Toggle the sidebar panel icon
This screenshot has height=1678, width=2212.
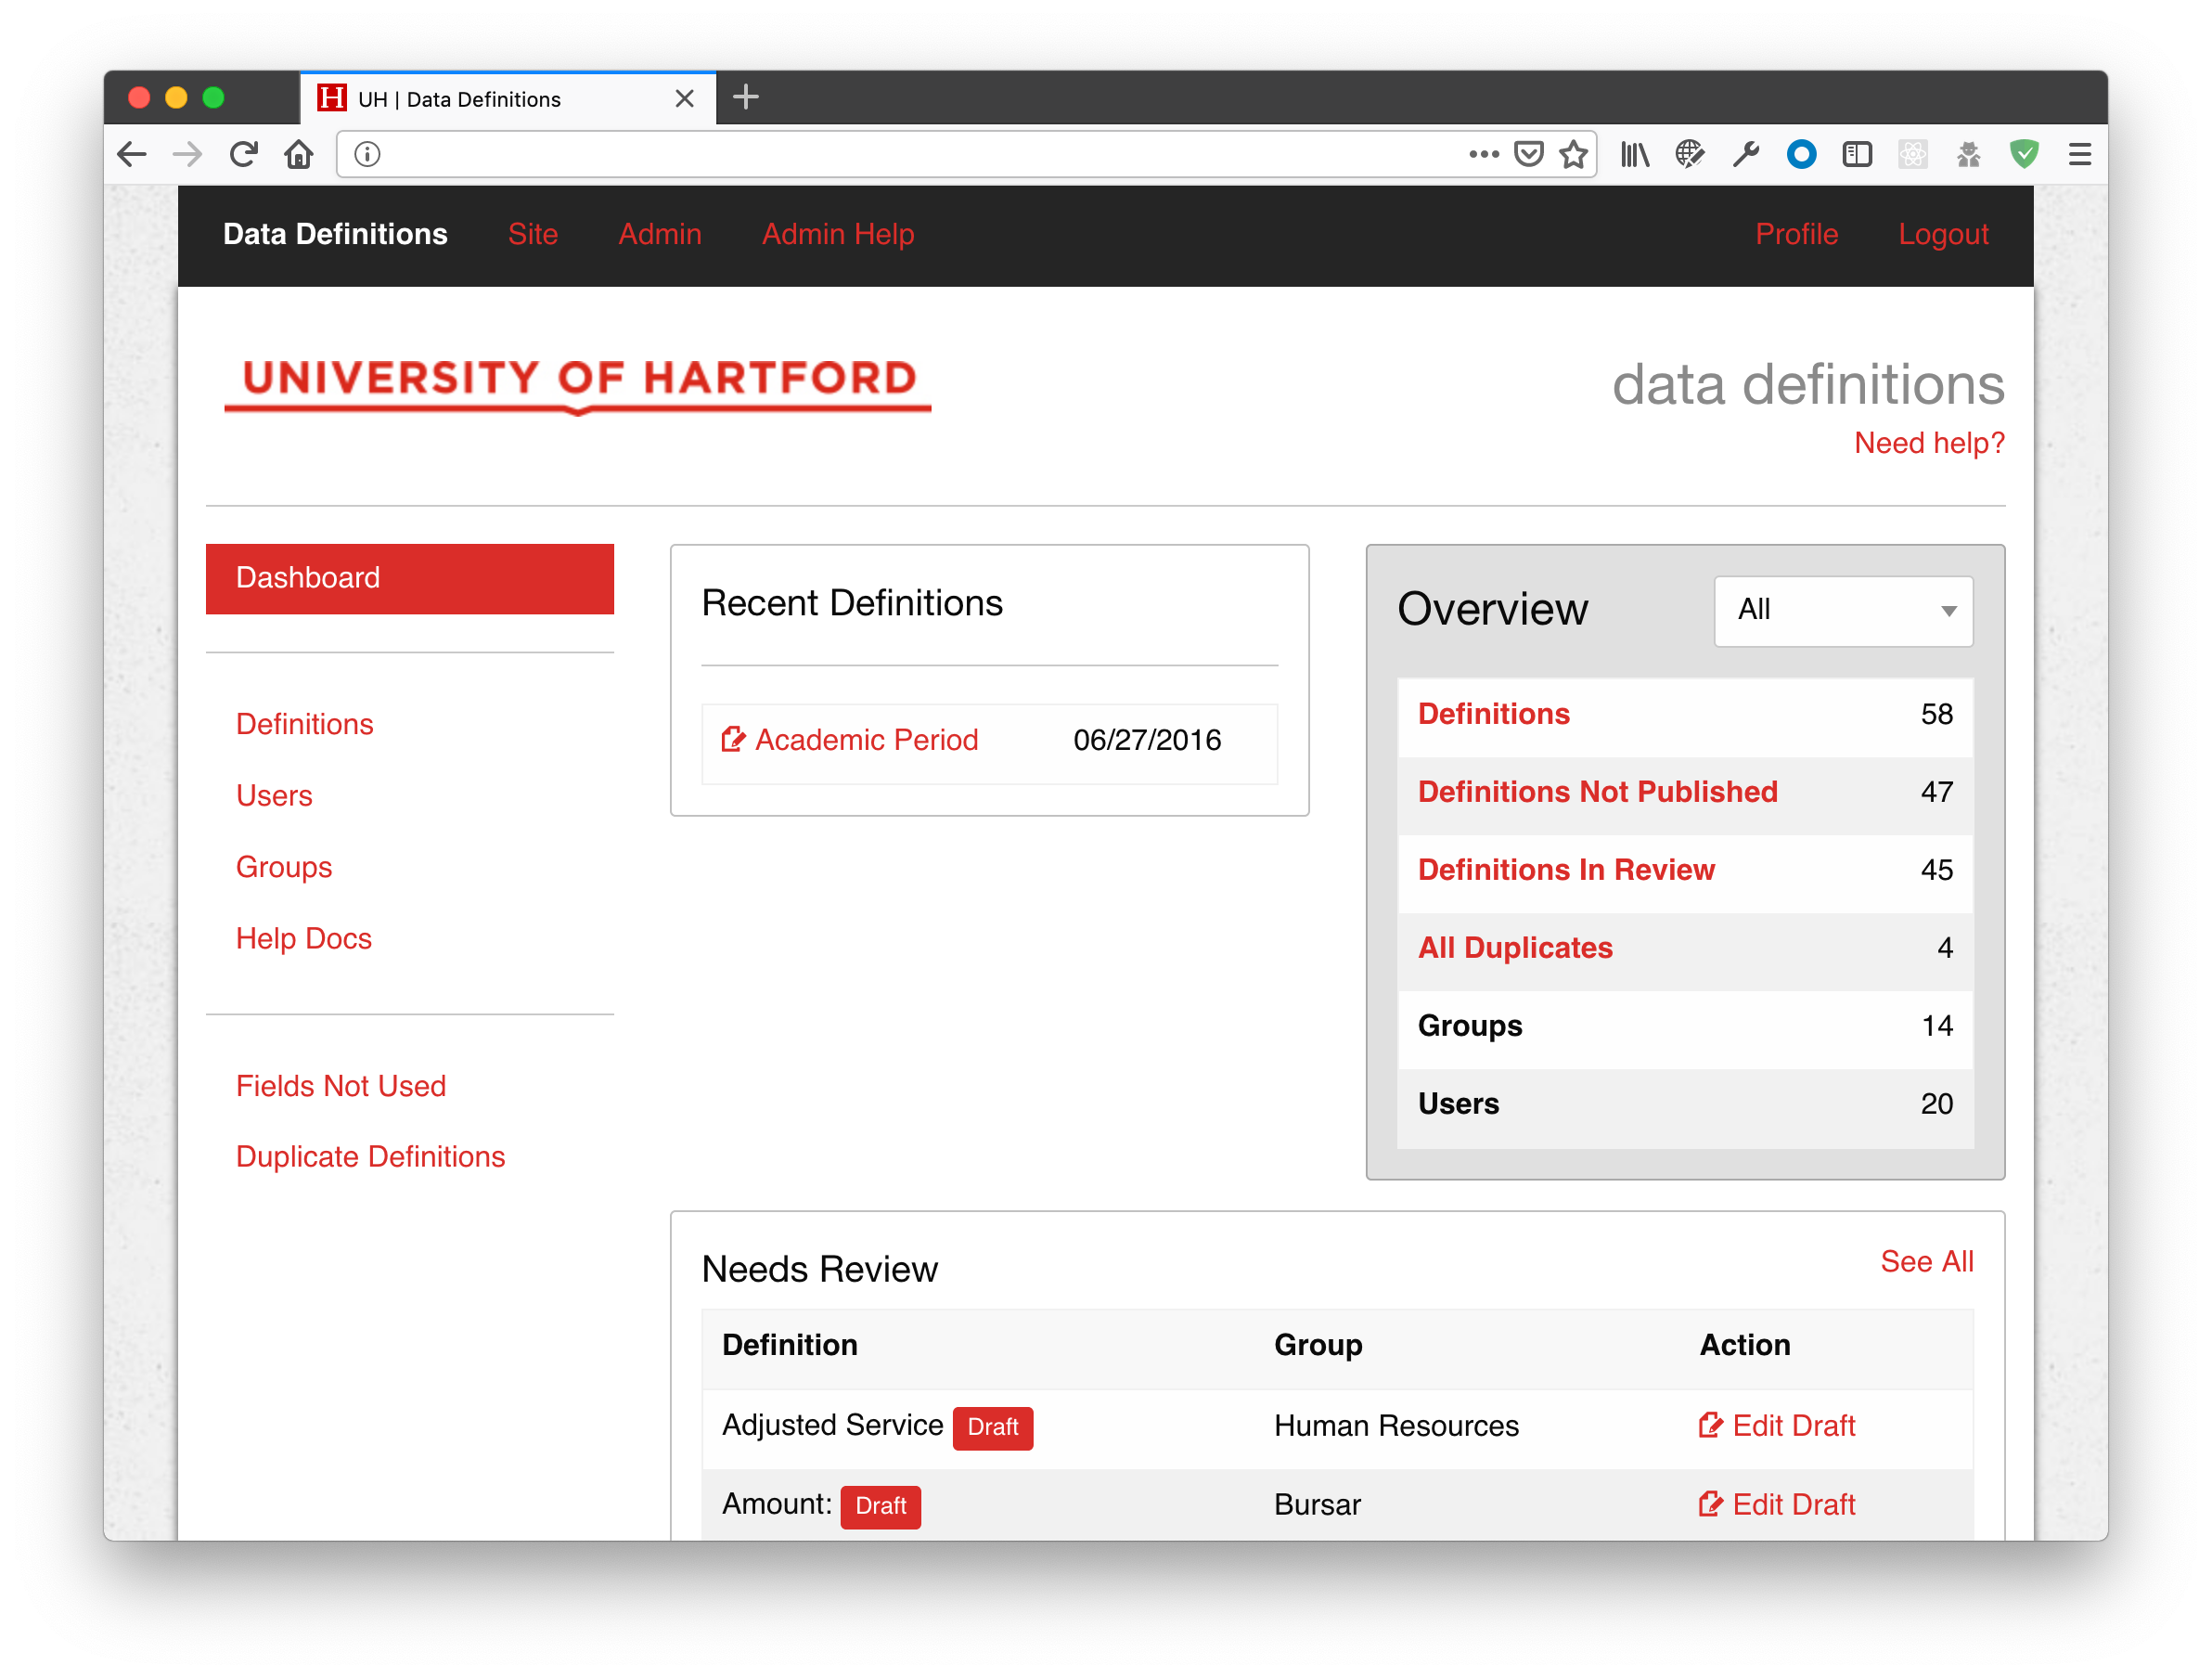[x=1857, y=155]
